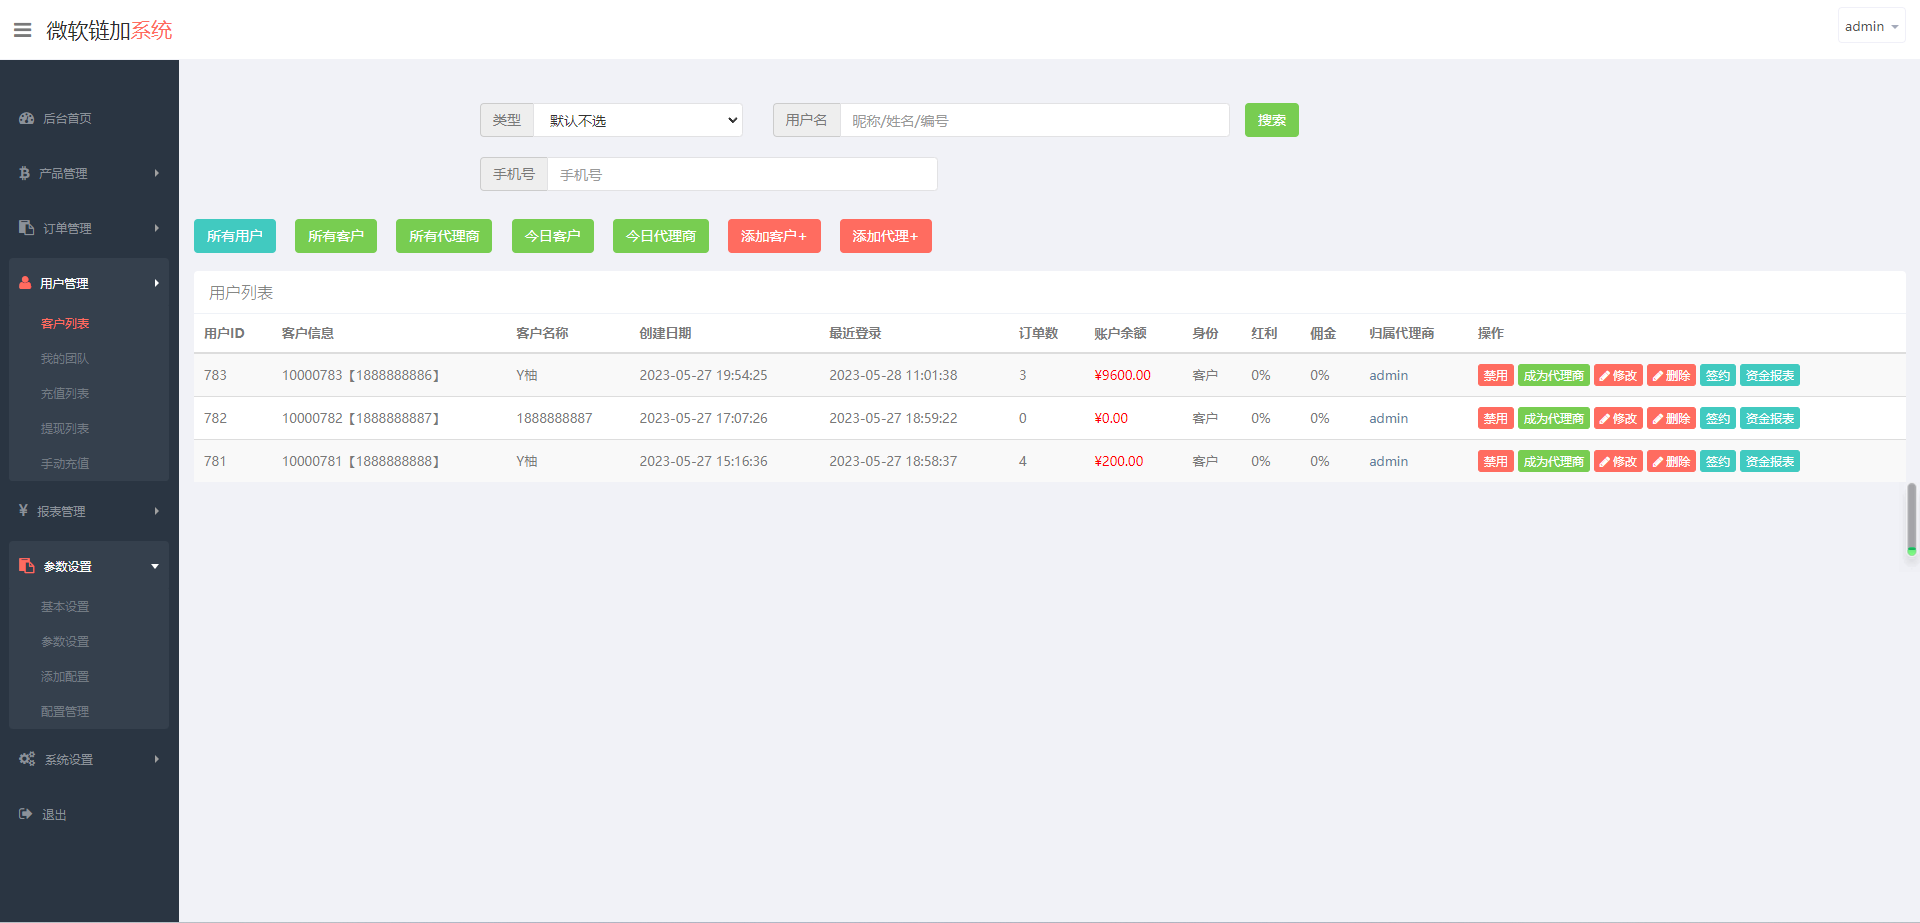
Task: Expand the 系统设置 sidebar arrow
Action: [157, 759]
